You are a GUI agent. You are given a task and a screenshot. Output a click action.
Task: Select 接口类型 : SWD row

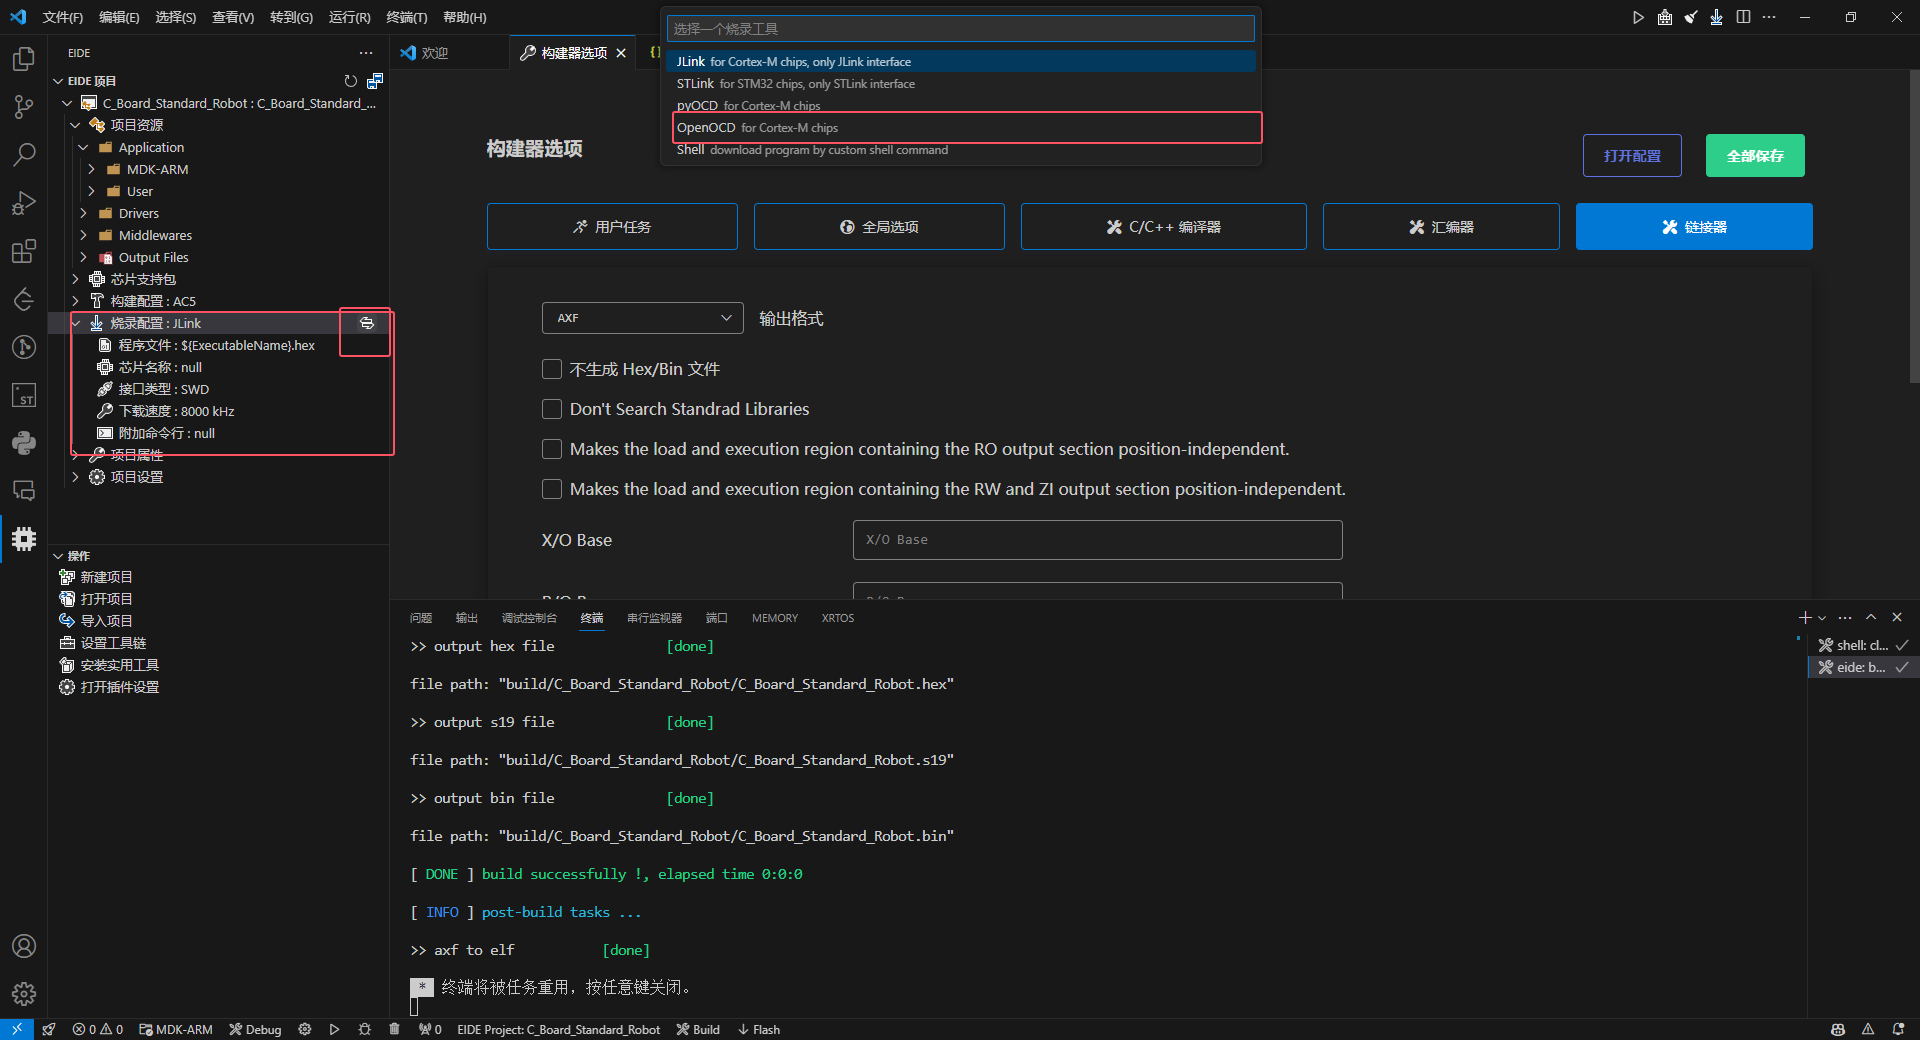coord(220,389)
